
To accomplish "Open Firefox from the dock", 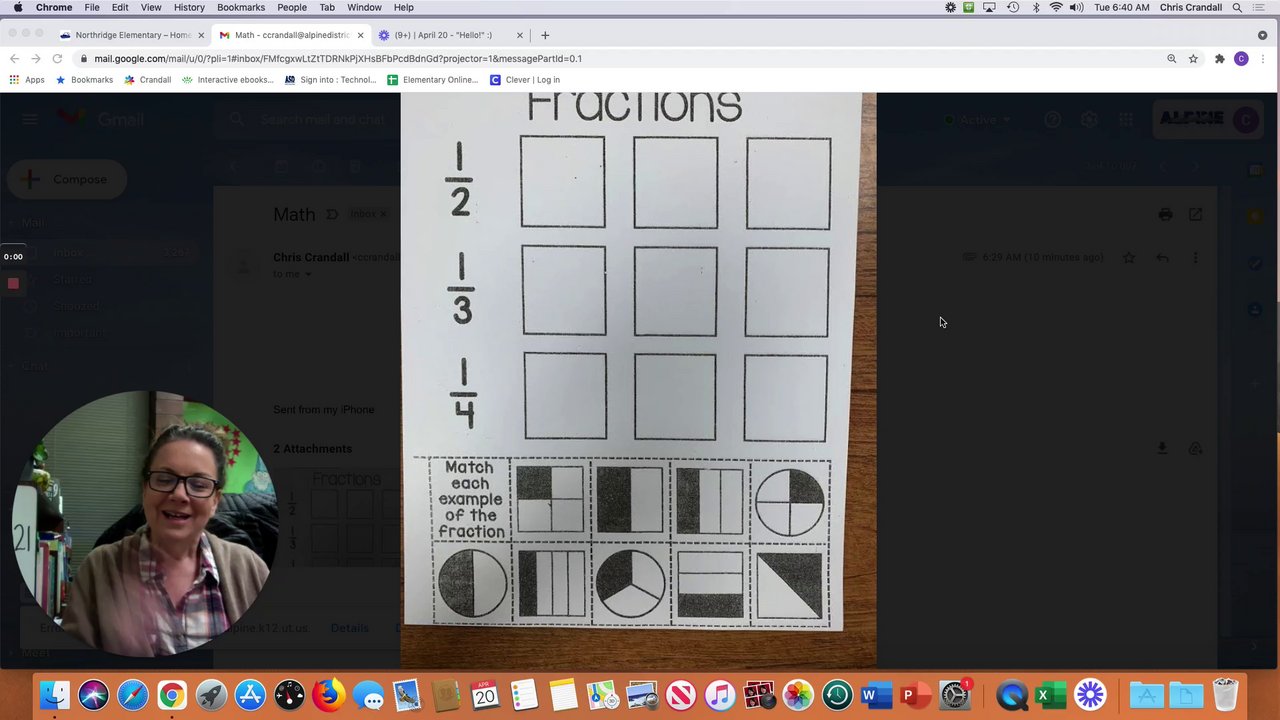I will point(329,695).
